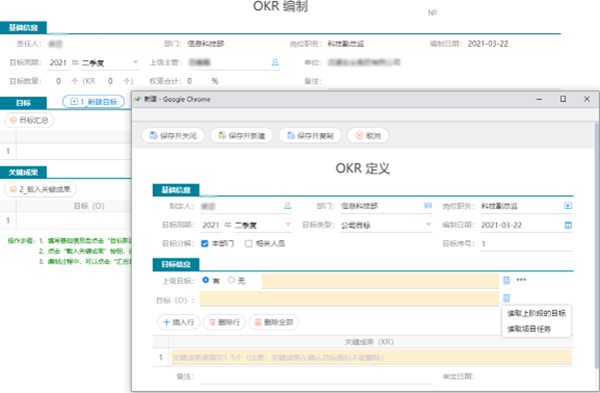Open 目标类型 dropdown showing 公司目标
This screenshot has width=600, height=393.
click(386, 225)
